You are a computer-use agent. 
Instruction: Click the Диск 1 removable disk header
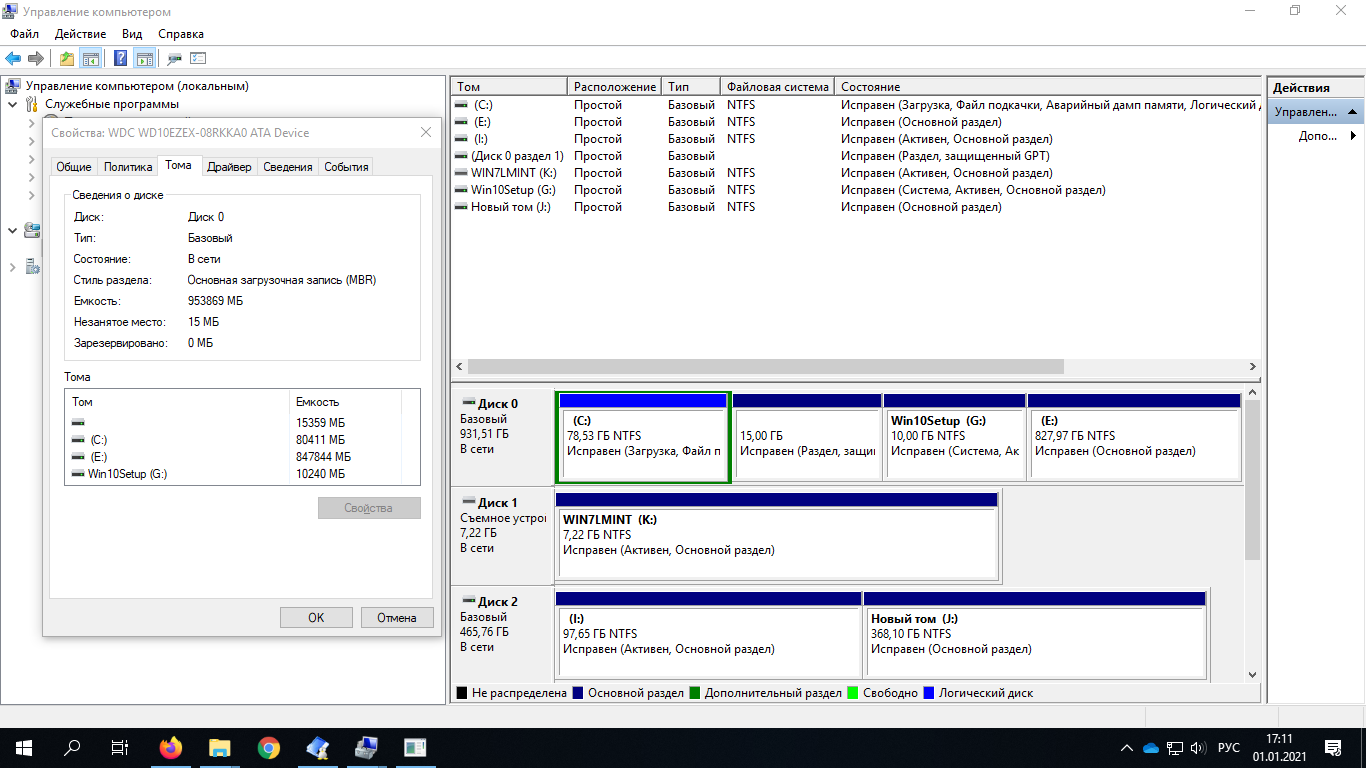(x=502, y=536)
